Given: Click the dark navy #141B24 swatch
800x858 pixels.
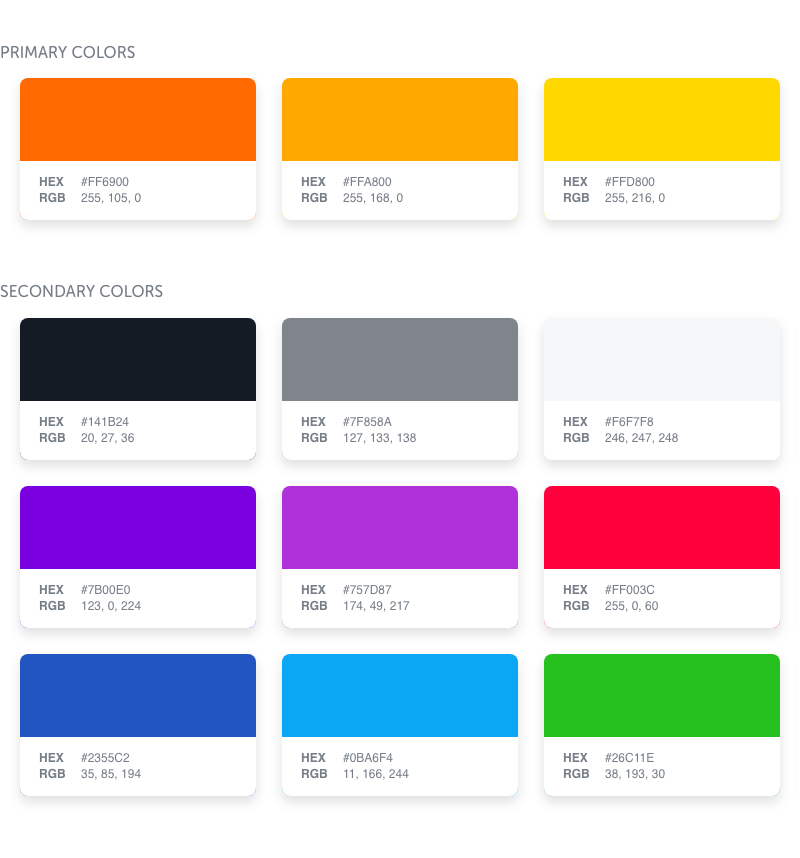Looking at the screenshot, I should tap(138, 359).
